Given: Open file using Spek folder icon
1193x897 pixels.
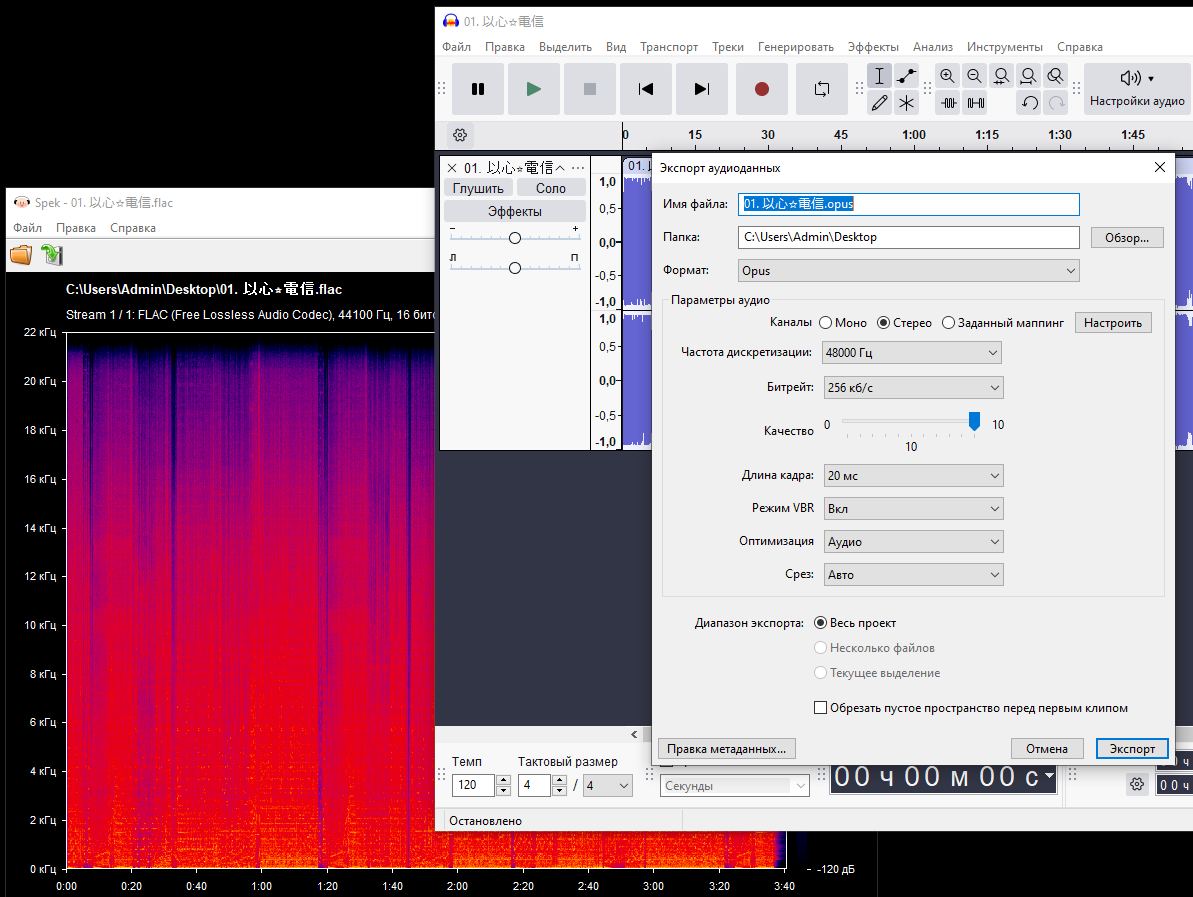Looking at the screenshot, I should click(21, 256).
